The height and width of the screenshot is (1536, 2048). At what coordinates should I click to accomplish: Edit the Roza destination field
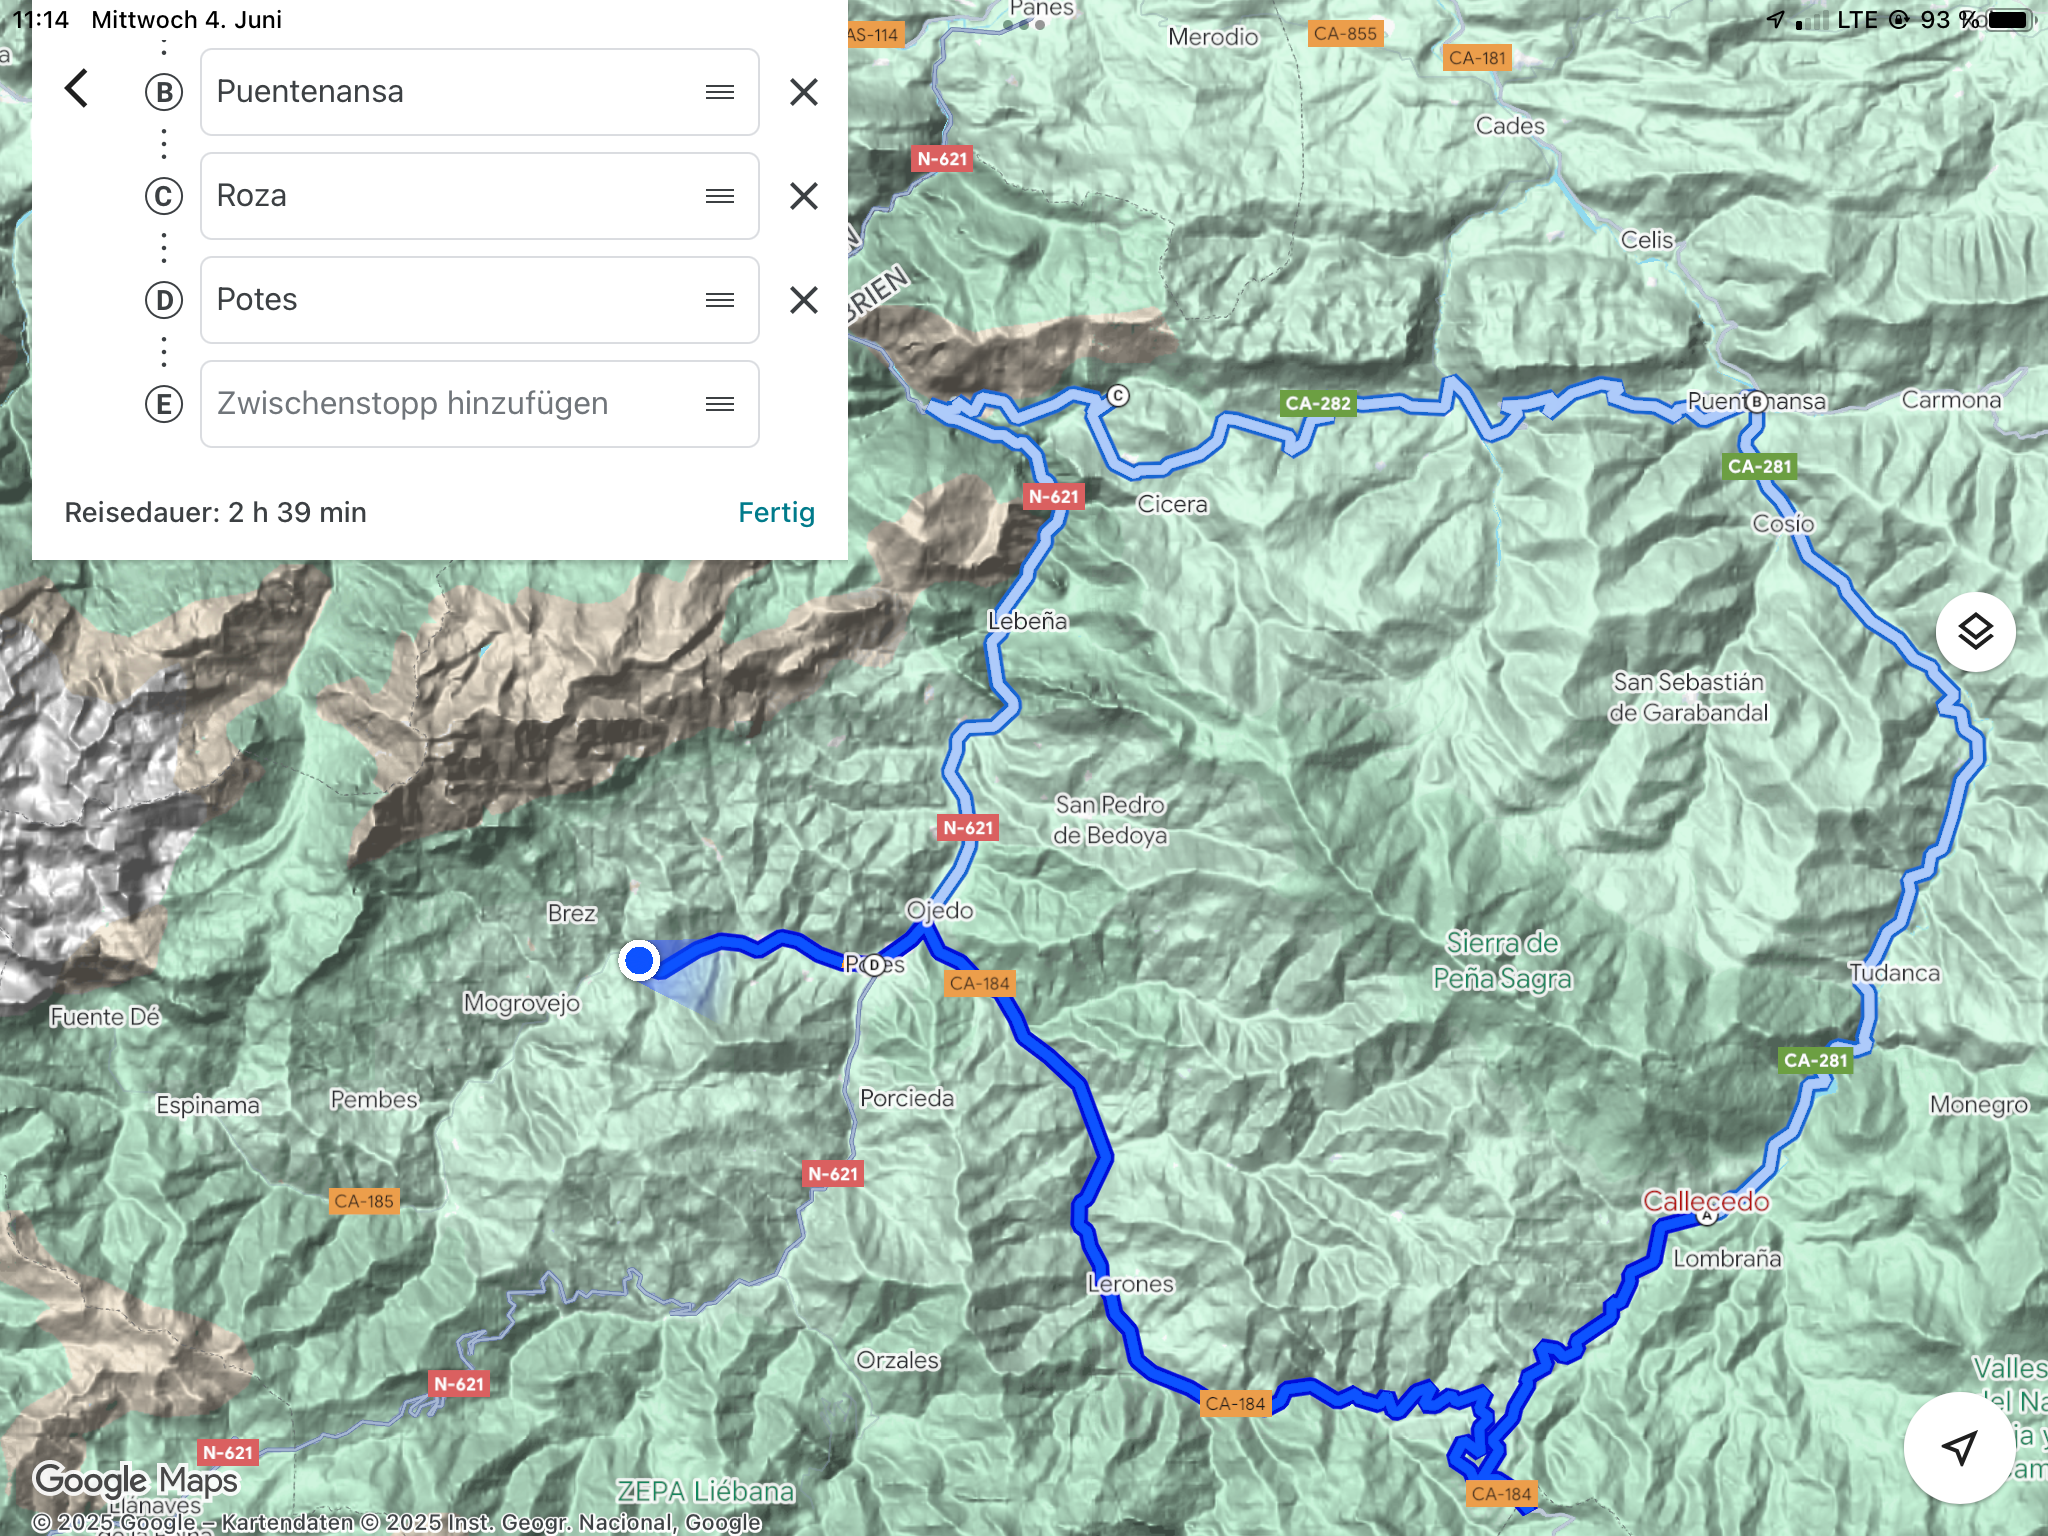(x=480, y=196)
